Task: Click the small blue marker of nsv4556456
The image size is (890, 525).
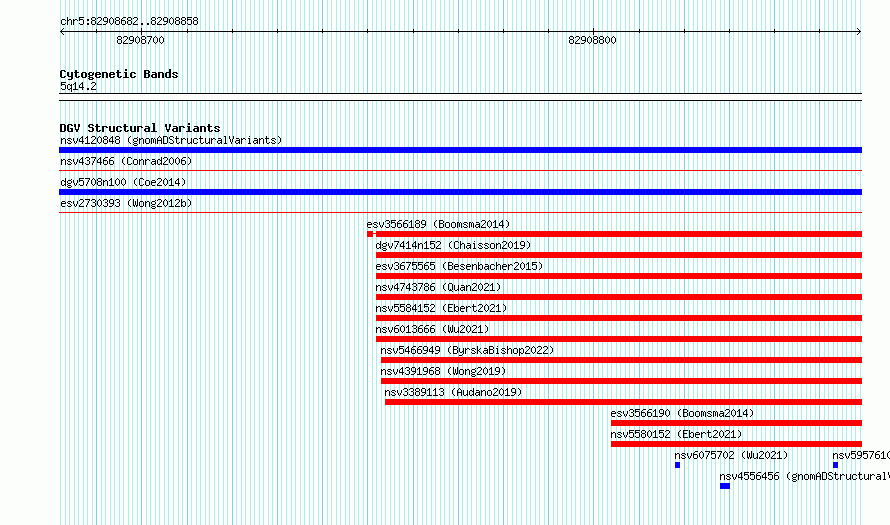Action: 725,486
